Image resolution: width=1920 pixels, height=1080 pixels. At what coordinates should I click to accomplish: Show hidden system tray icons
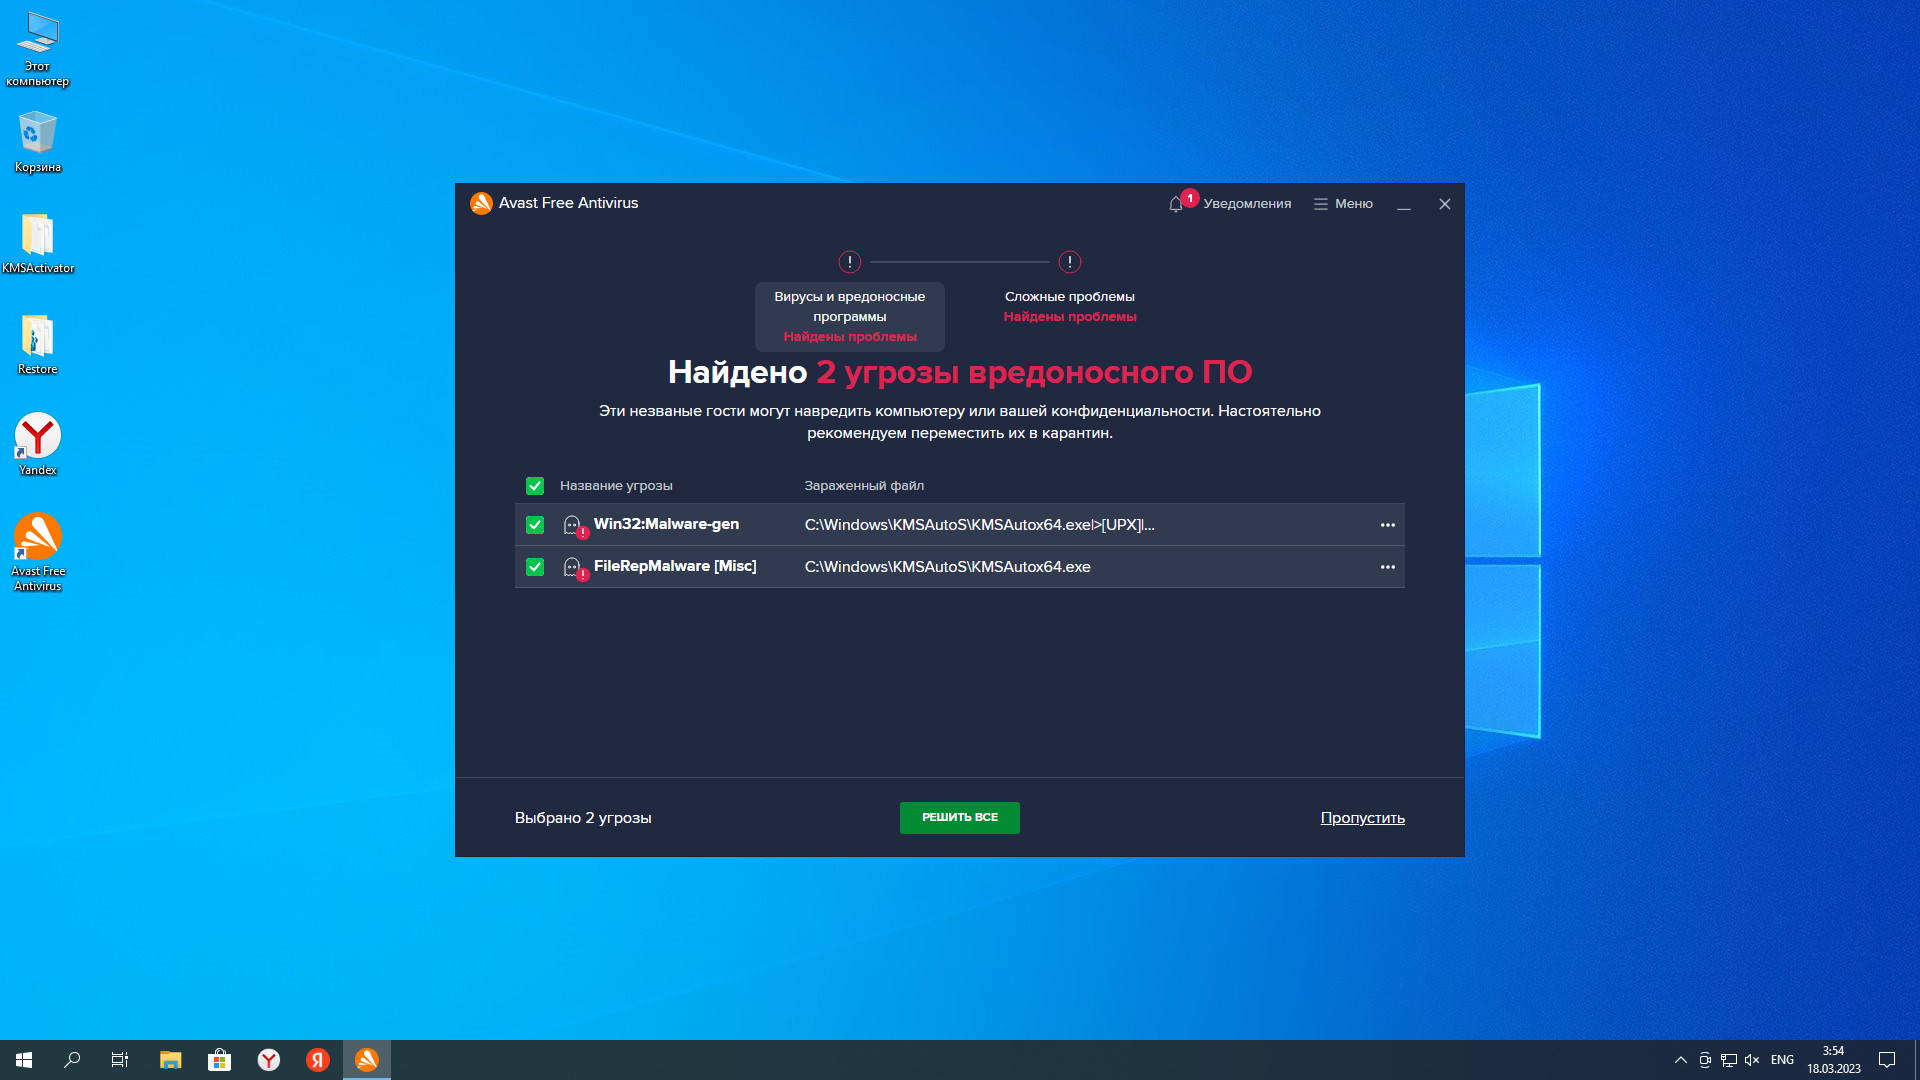point(1681,1060)
